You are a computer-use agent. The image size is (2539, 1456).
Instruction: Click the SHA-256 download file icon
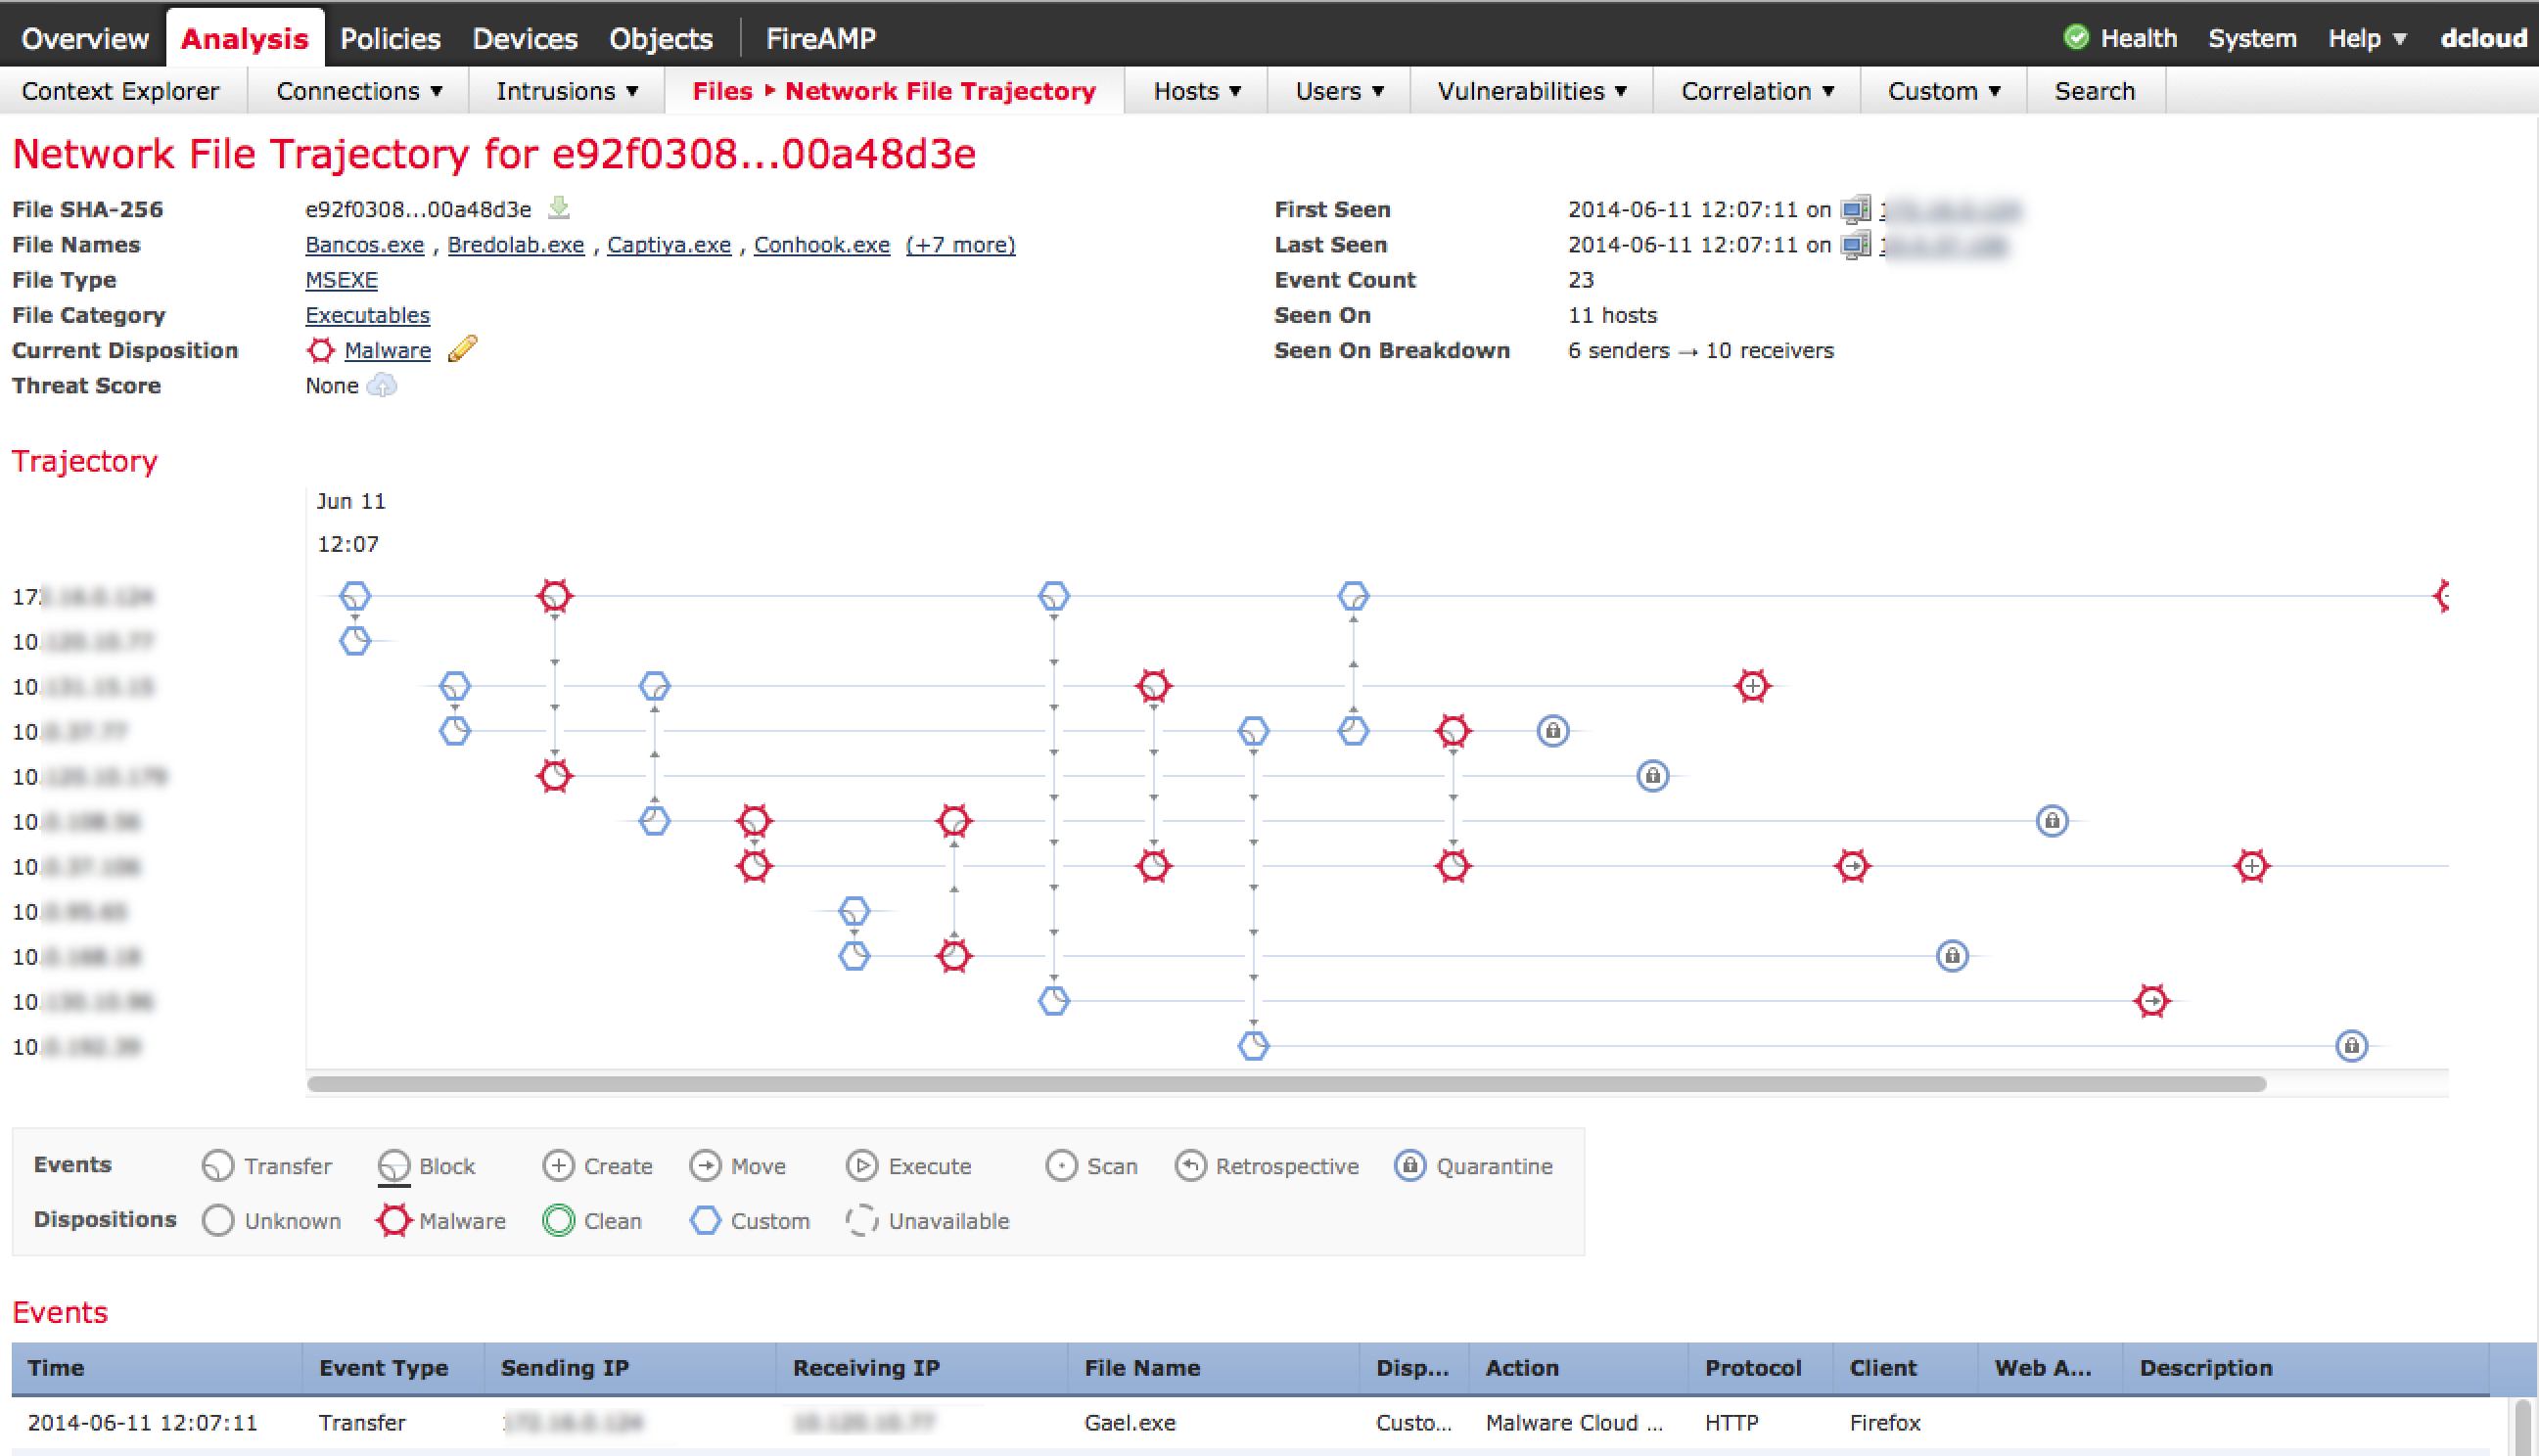click(x=559, y=208)
